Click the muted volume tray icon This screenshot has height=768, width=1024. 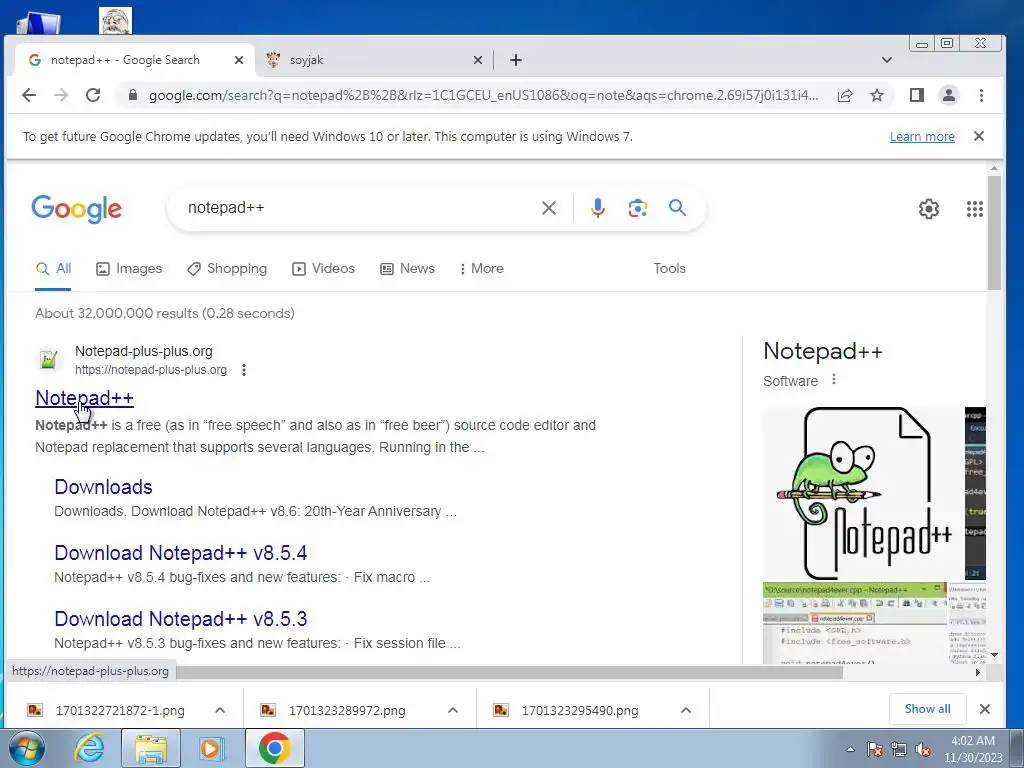tap(923, 750)
